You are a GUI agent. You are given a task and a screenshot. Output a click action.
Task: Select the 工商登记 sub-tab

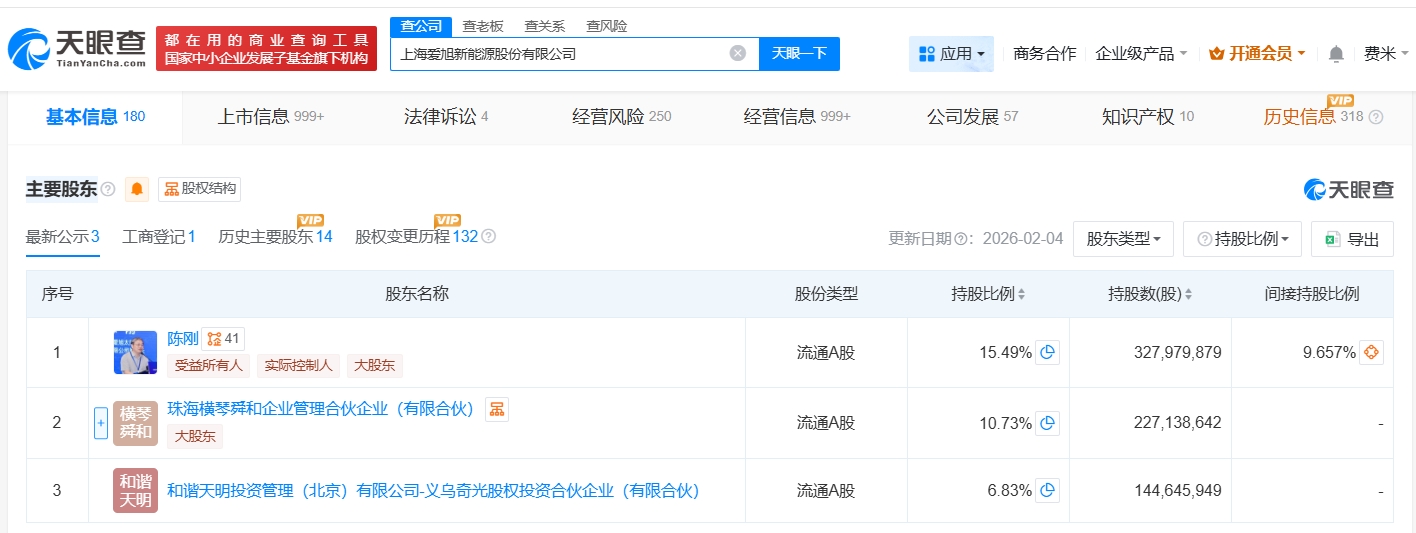point(158,237)
